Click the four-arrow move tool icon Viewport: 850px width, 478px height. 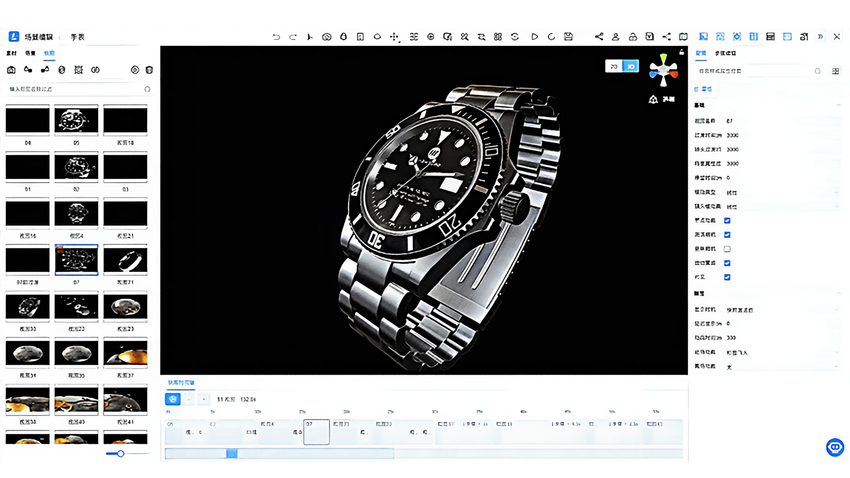point(395,37)
